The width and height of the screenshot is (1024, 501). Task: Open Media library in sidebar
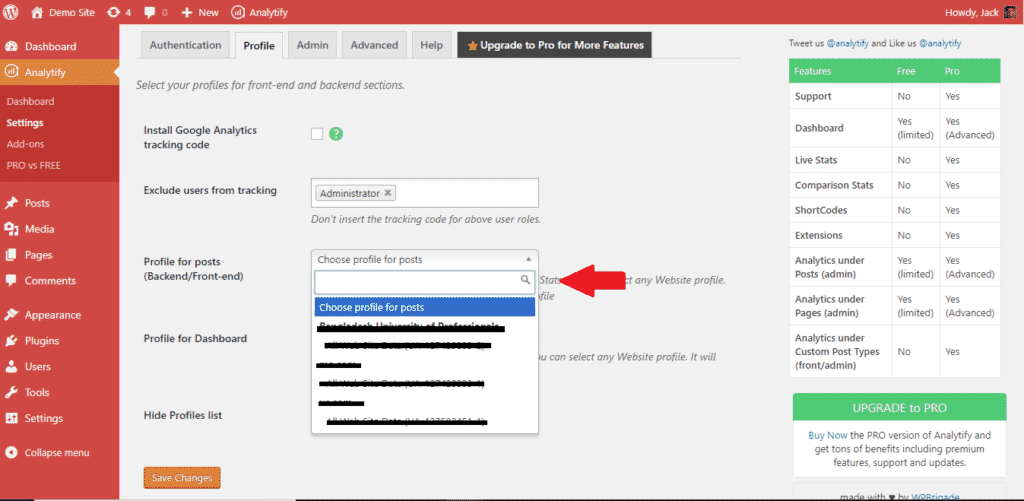39,229
